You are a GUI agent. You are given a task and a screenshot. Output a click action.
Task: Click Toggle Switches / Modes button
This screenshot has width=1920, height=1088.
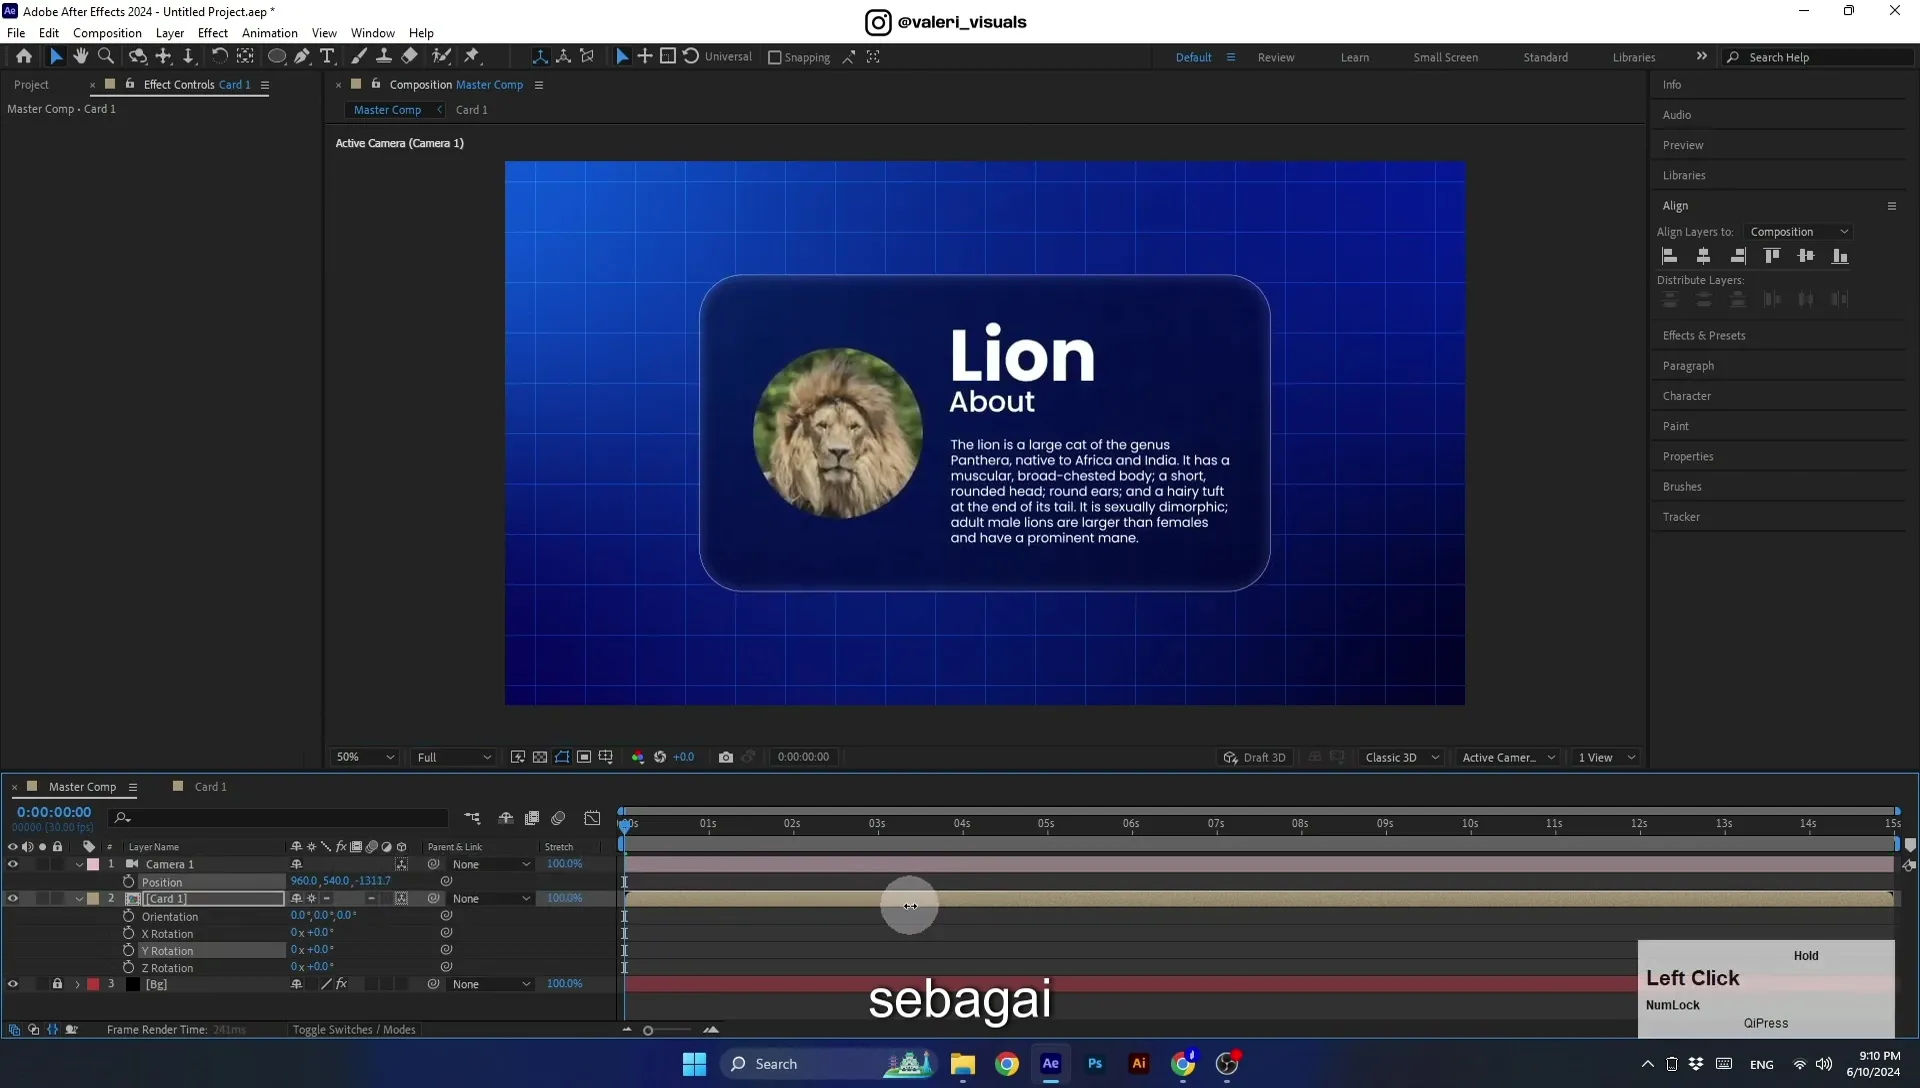point(354,1030)
